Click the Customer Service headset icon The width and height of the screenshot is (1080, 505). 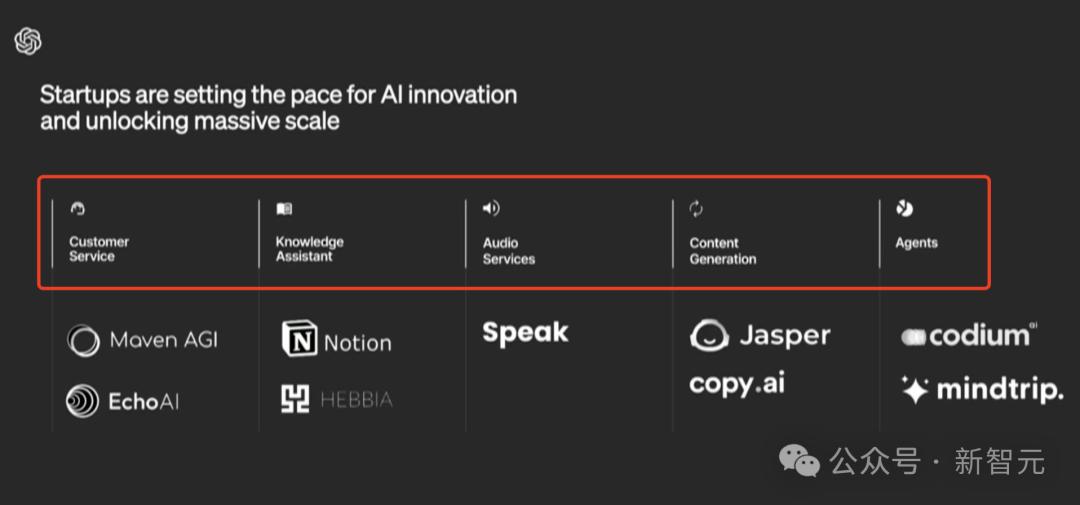(x=78, y=208)
